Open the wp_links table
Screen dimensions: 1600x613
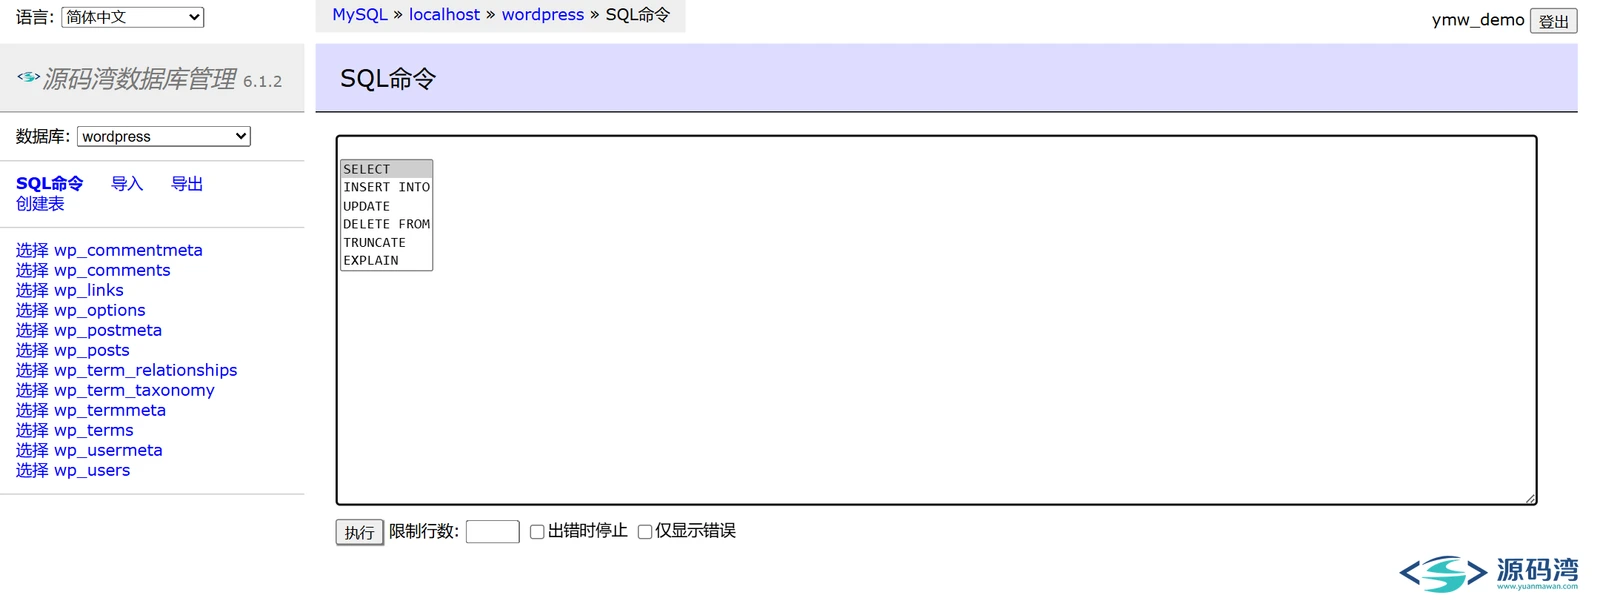coord(89,290)
